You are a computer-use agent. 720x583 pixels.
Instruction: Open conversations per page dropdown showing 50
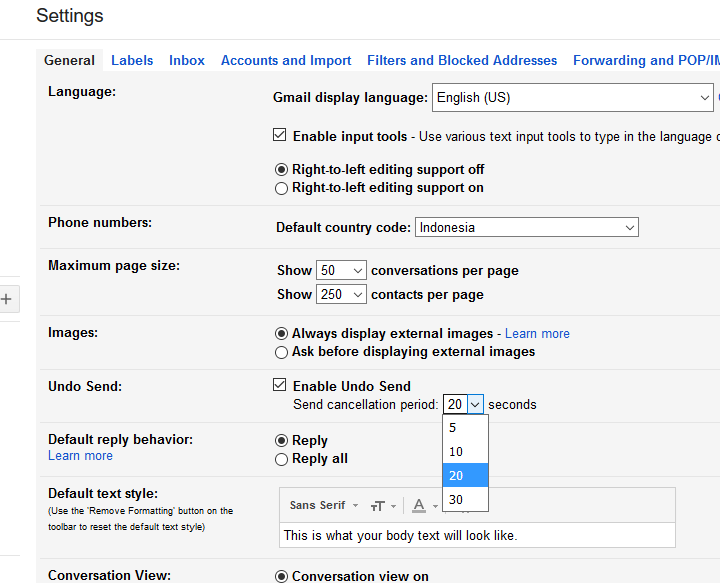pyautogui.click(x=341, y=270)
